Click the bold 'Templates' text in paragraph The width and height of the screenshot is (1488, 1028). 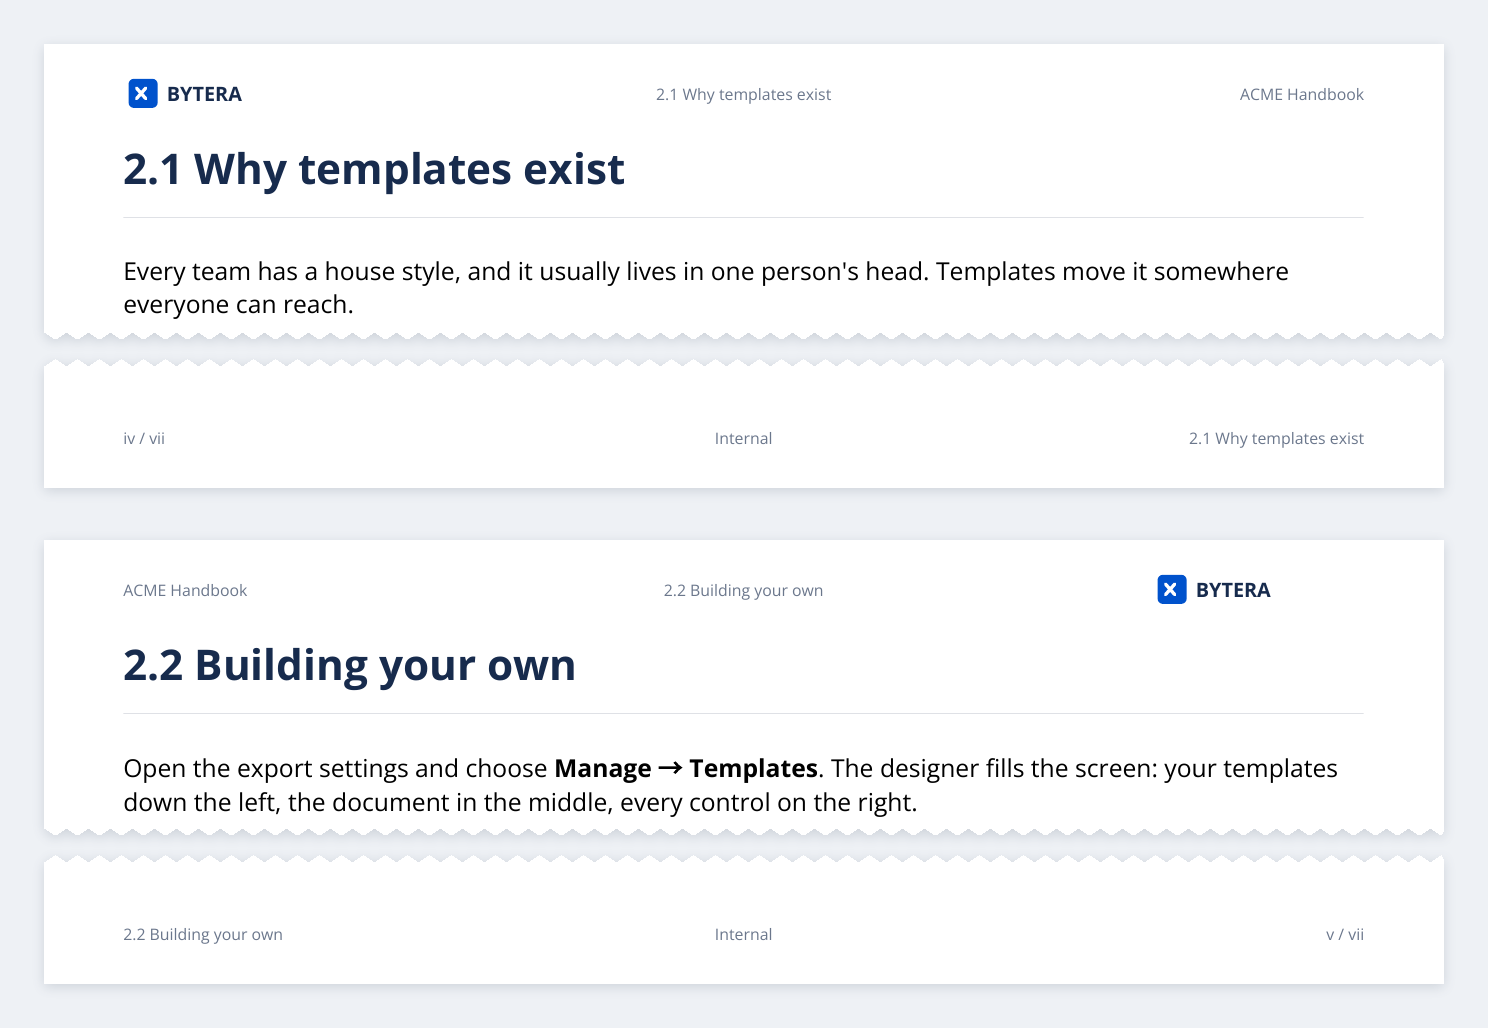753,768
